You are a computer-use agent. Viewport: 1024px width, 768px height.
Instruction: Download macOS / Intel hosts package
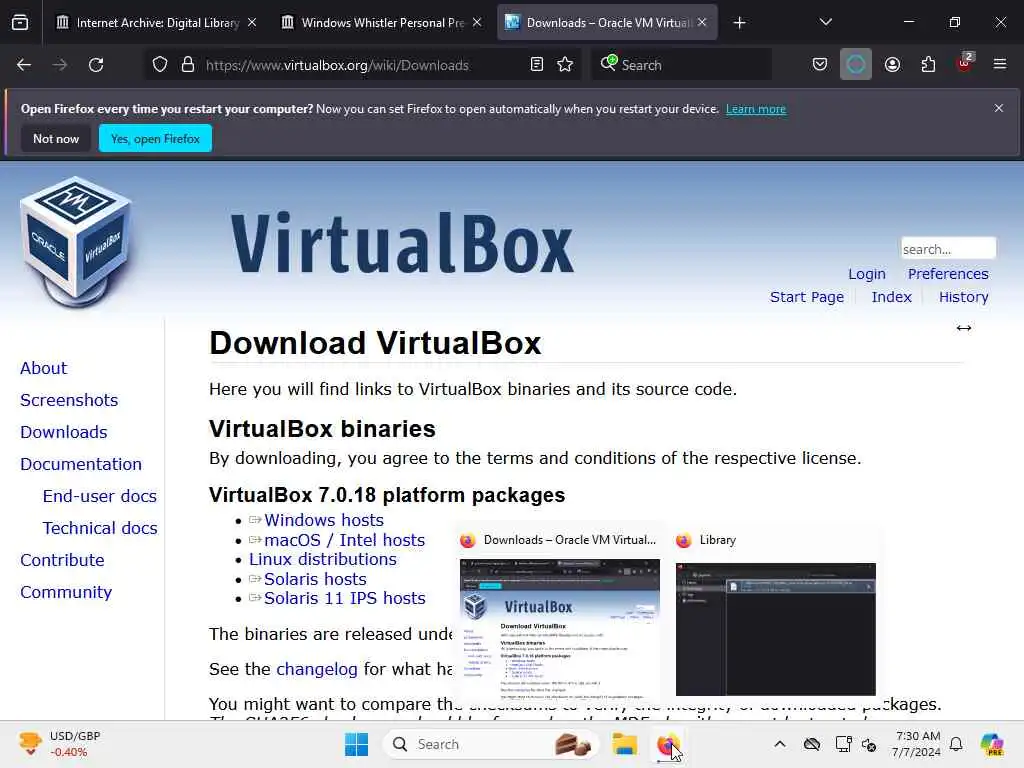[344, 540]
